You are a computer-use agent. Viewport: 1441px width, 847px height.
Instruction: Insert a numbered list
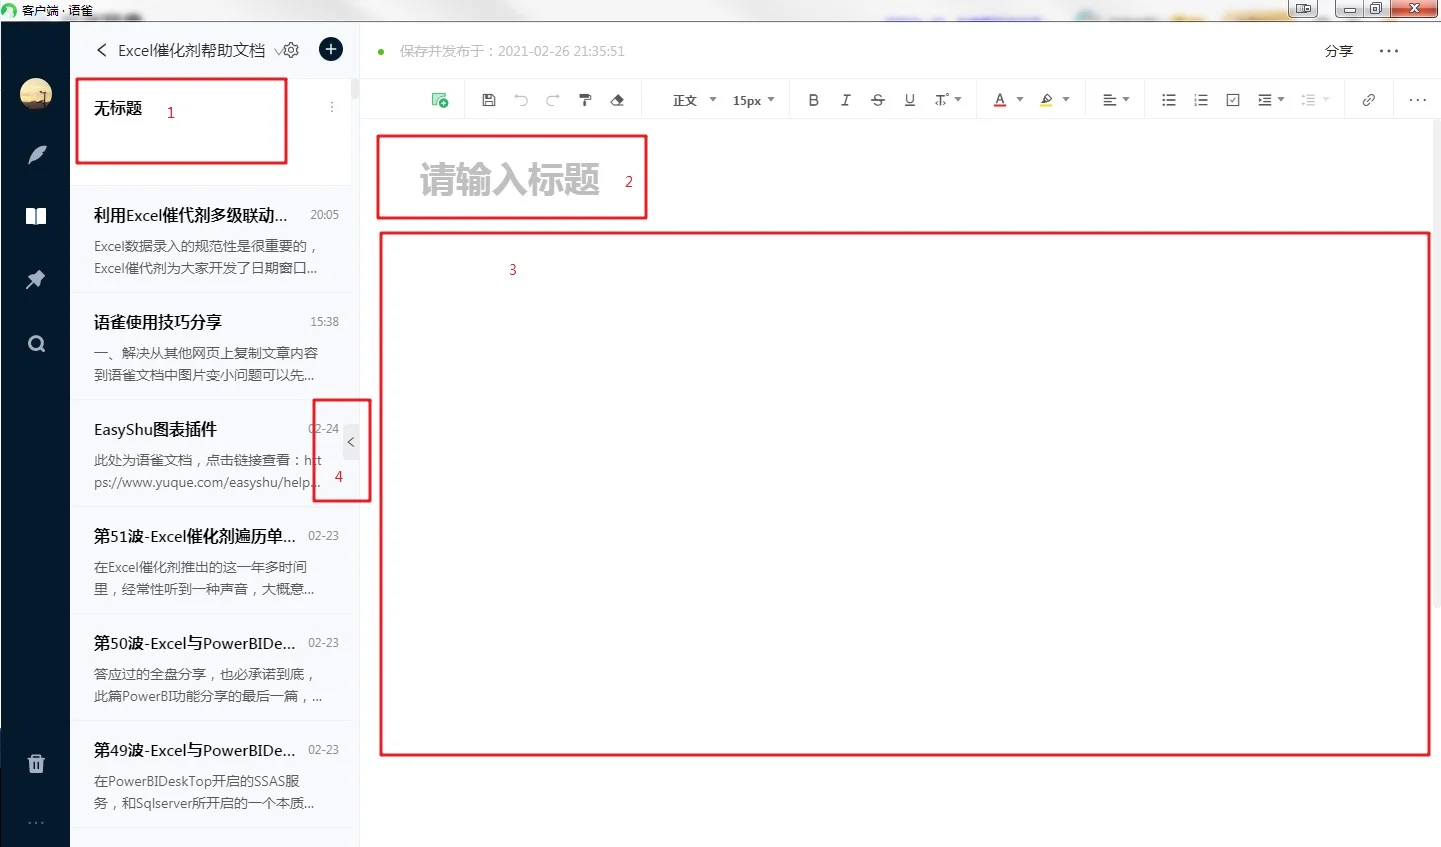coord(1201,100)
